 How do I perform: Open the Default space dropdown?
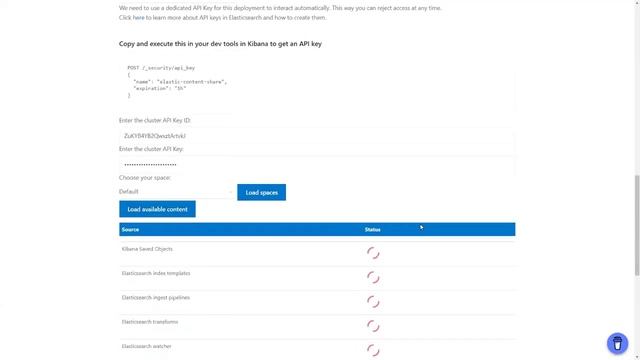point(176,191)
